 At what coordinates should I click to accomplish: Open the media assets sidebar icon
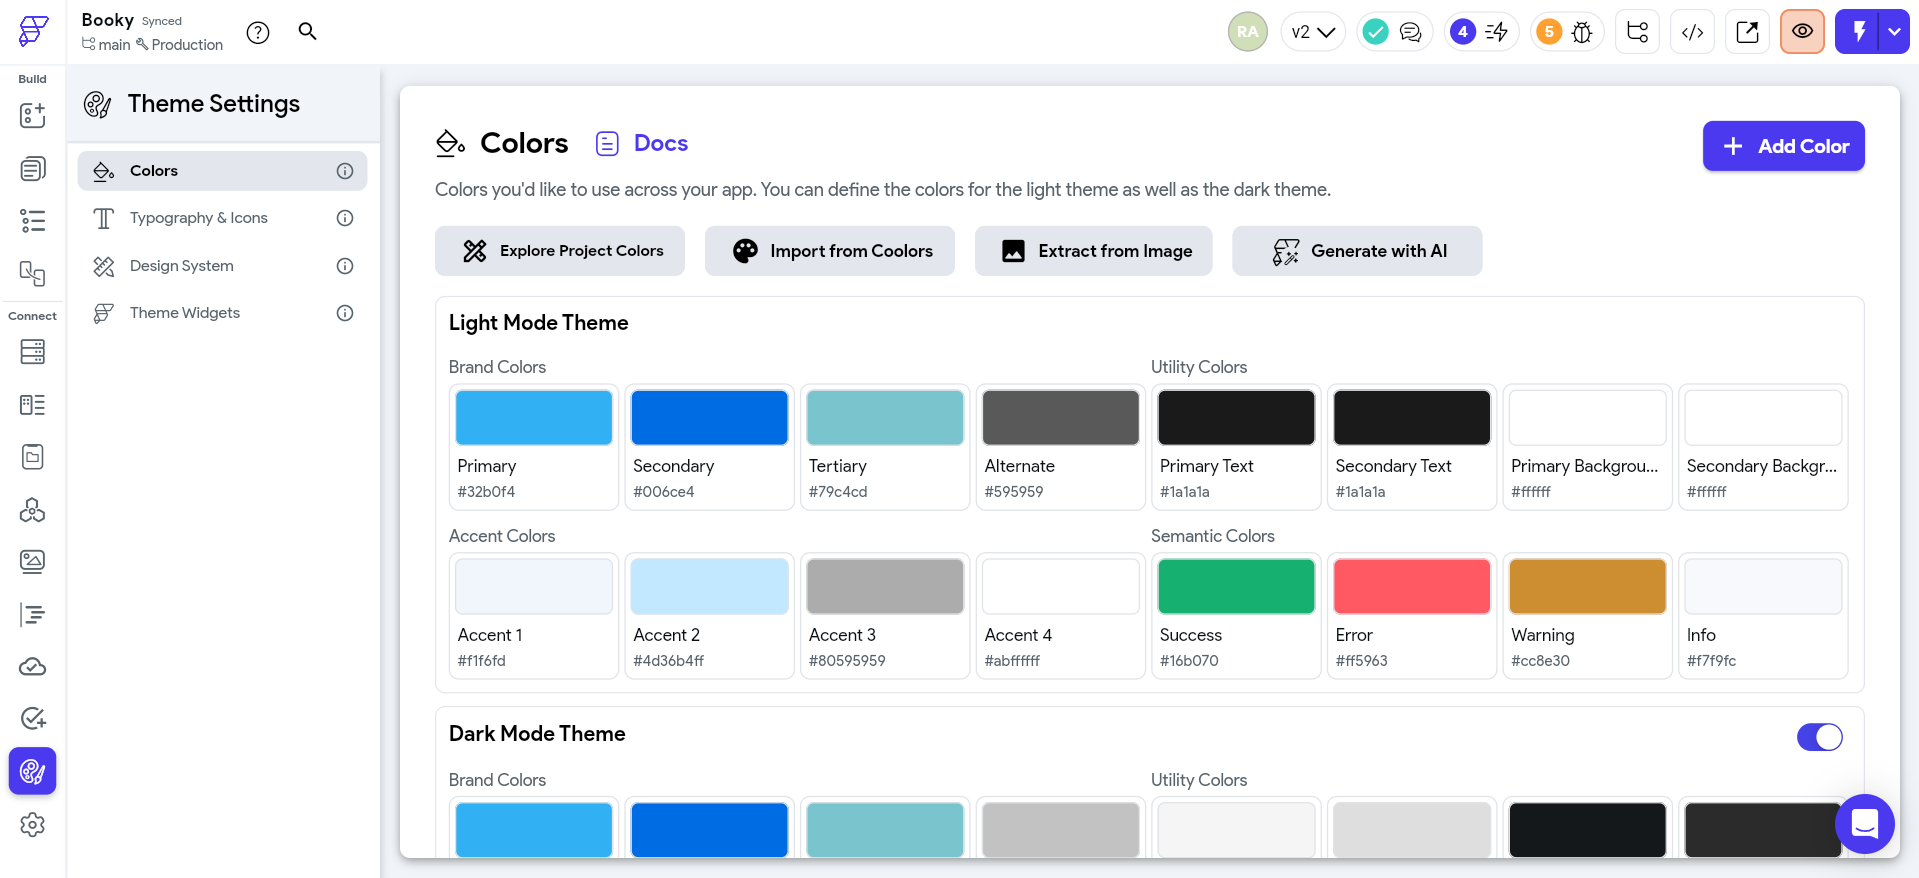coord(33,562)
